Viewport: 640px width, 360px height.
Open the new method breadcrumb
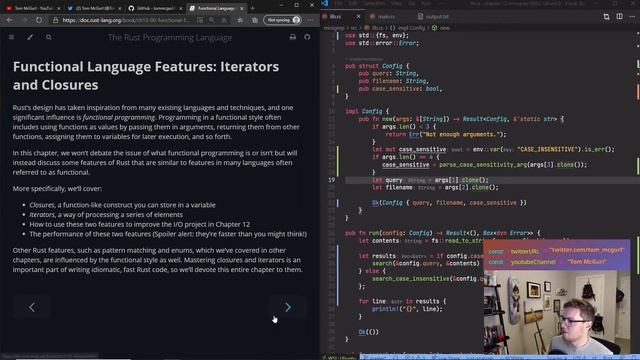(x=441, y=28)
